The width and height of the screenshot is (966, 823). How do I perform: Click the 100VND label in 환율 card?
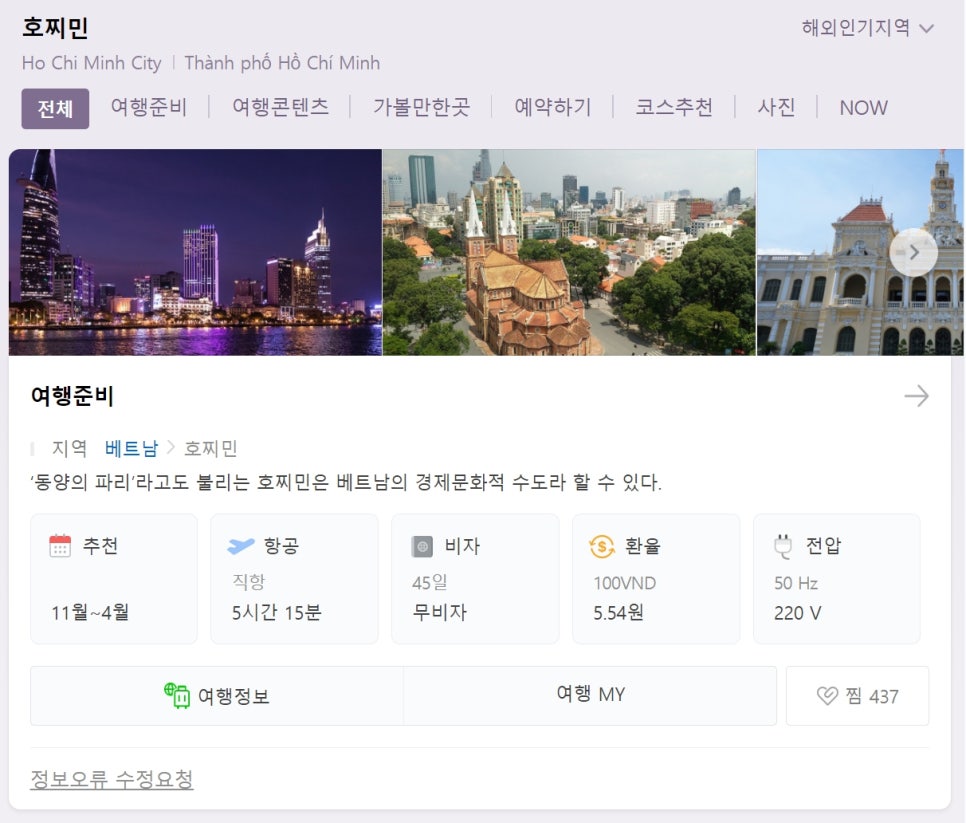625,583
